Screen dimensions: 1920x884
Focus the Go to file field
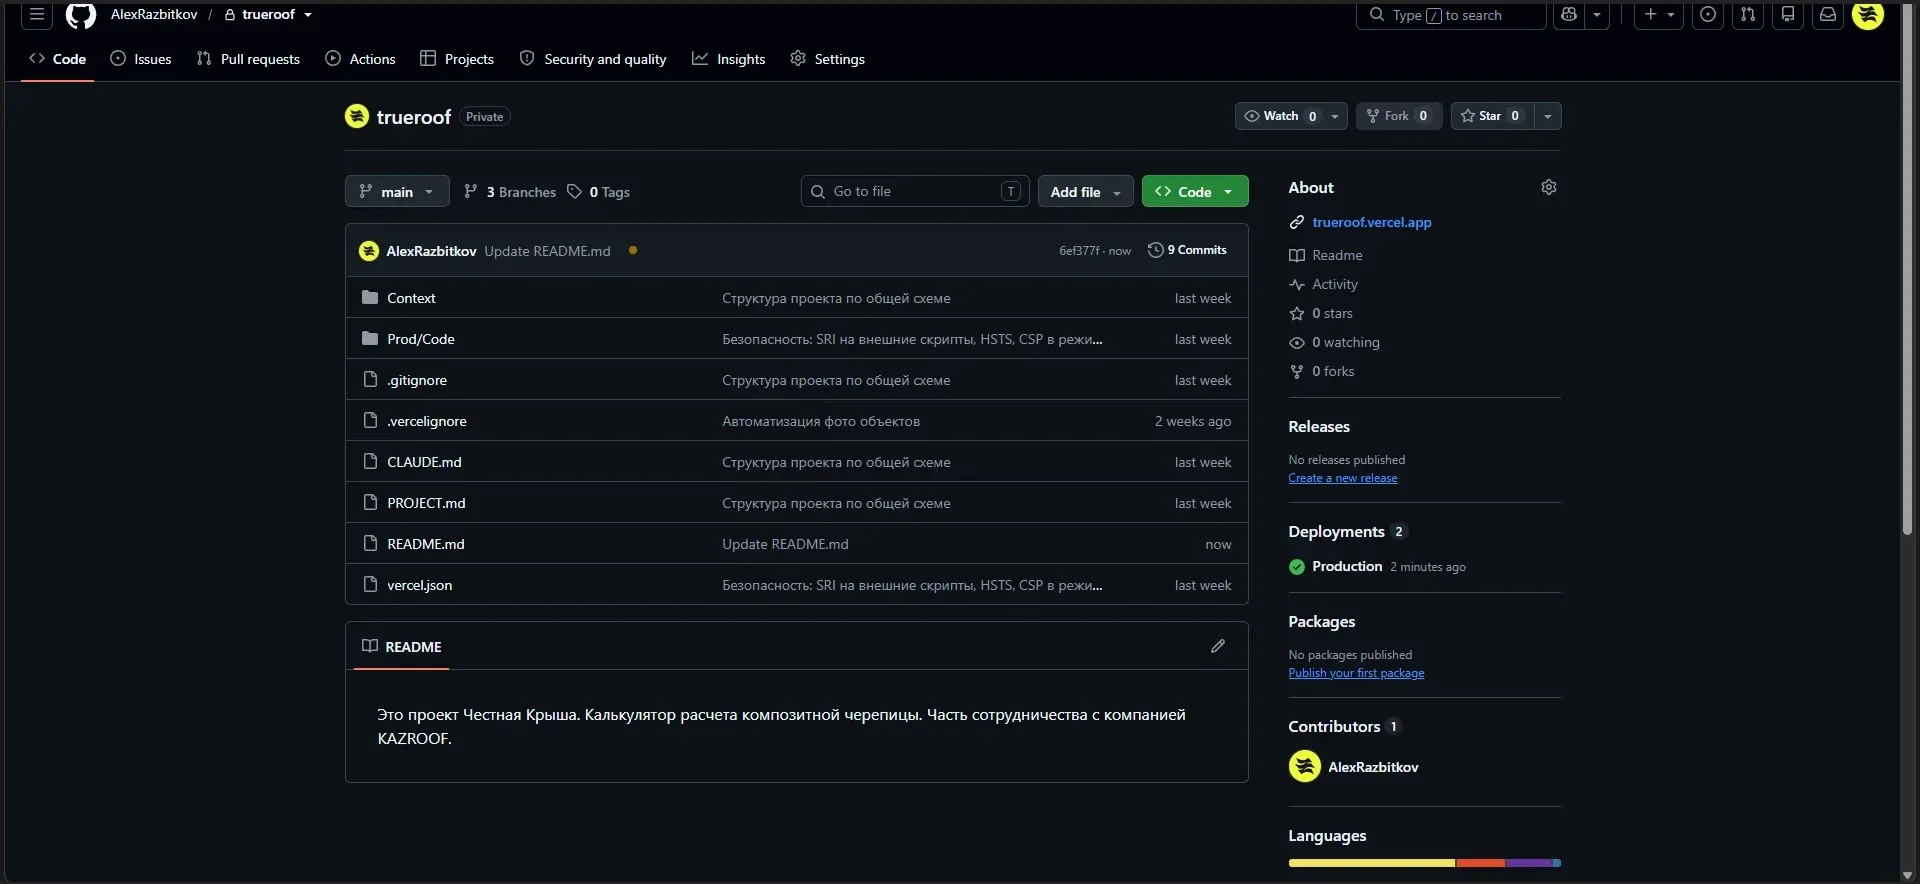915,191
